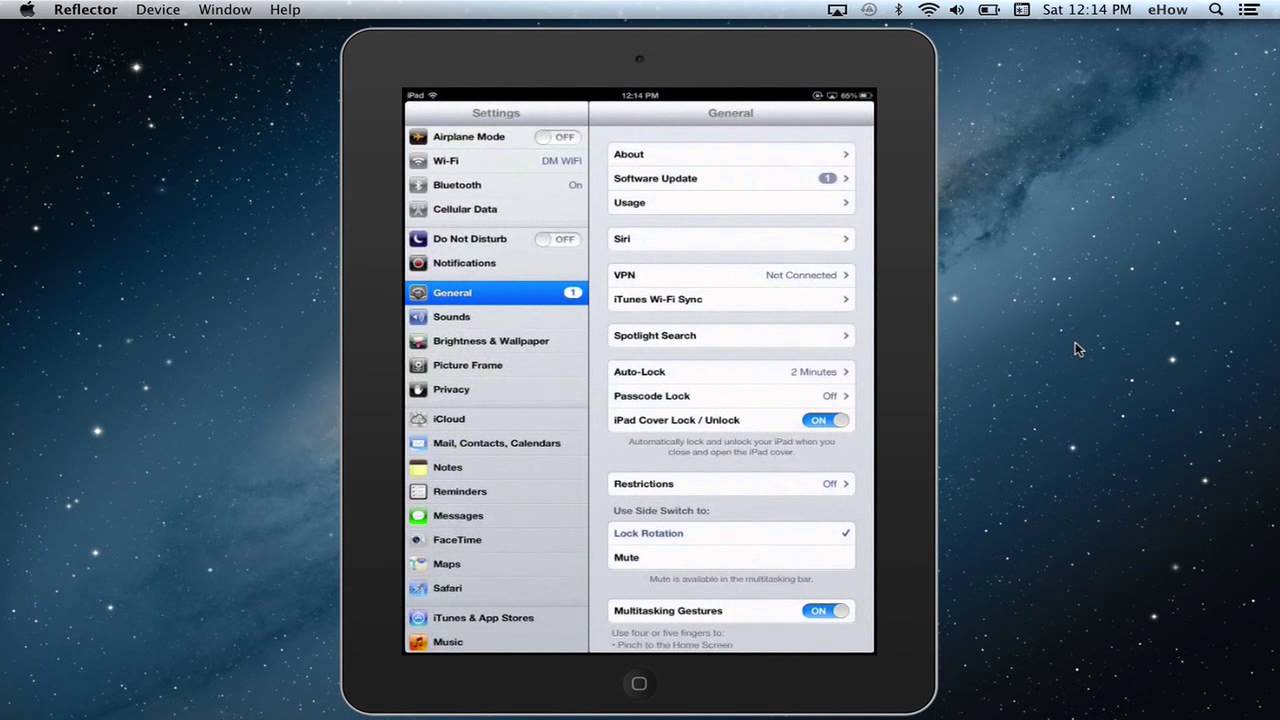The width and height of the screenshot is (1280, 720).
Task: Choose Lock Rotation for the side switch
Action: pos(731,533)
